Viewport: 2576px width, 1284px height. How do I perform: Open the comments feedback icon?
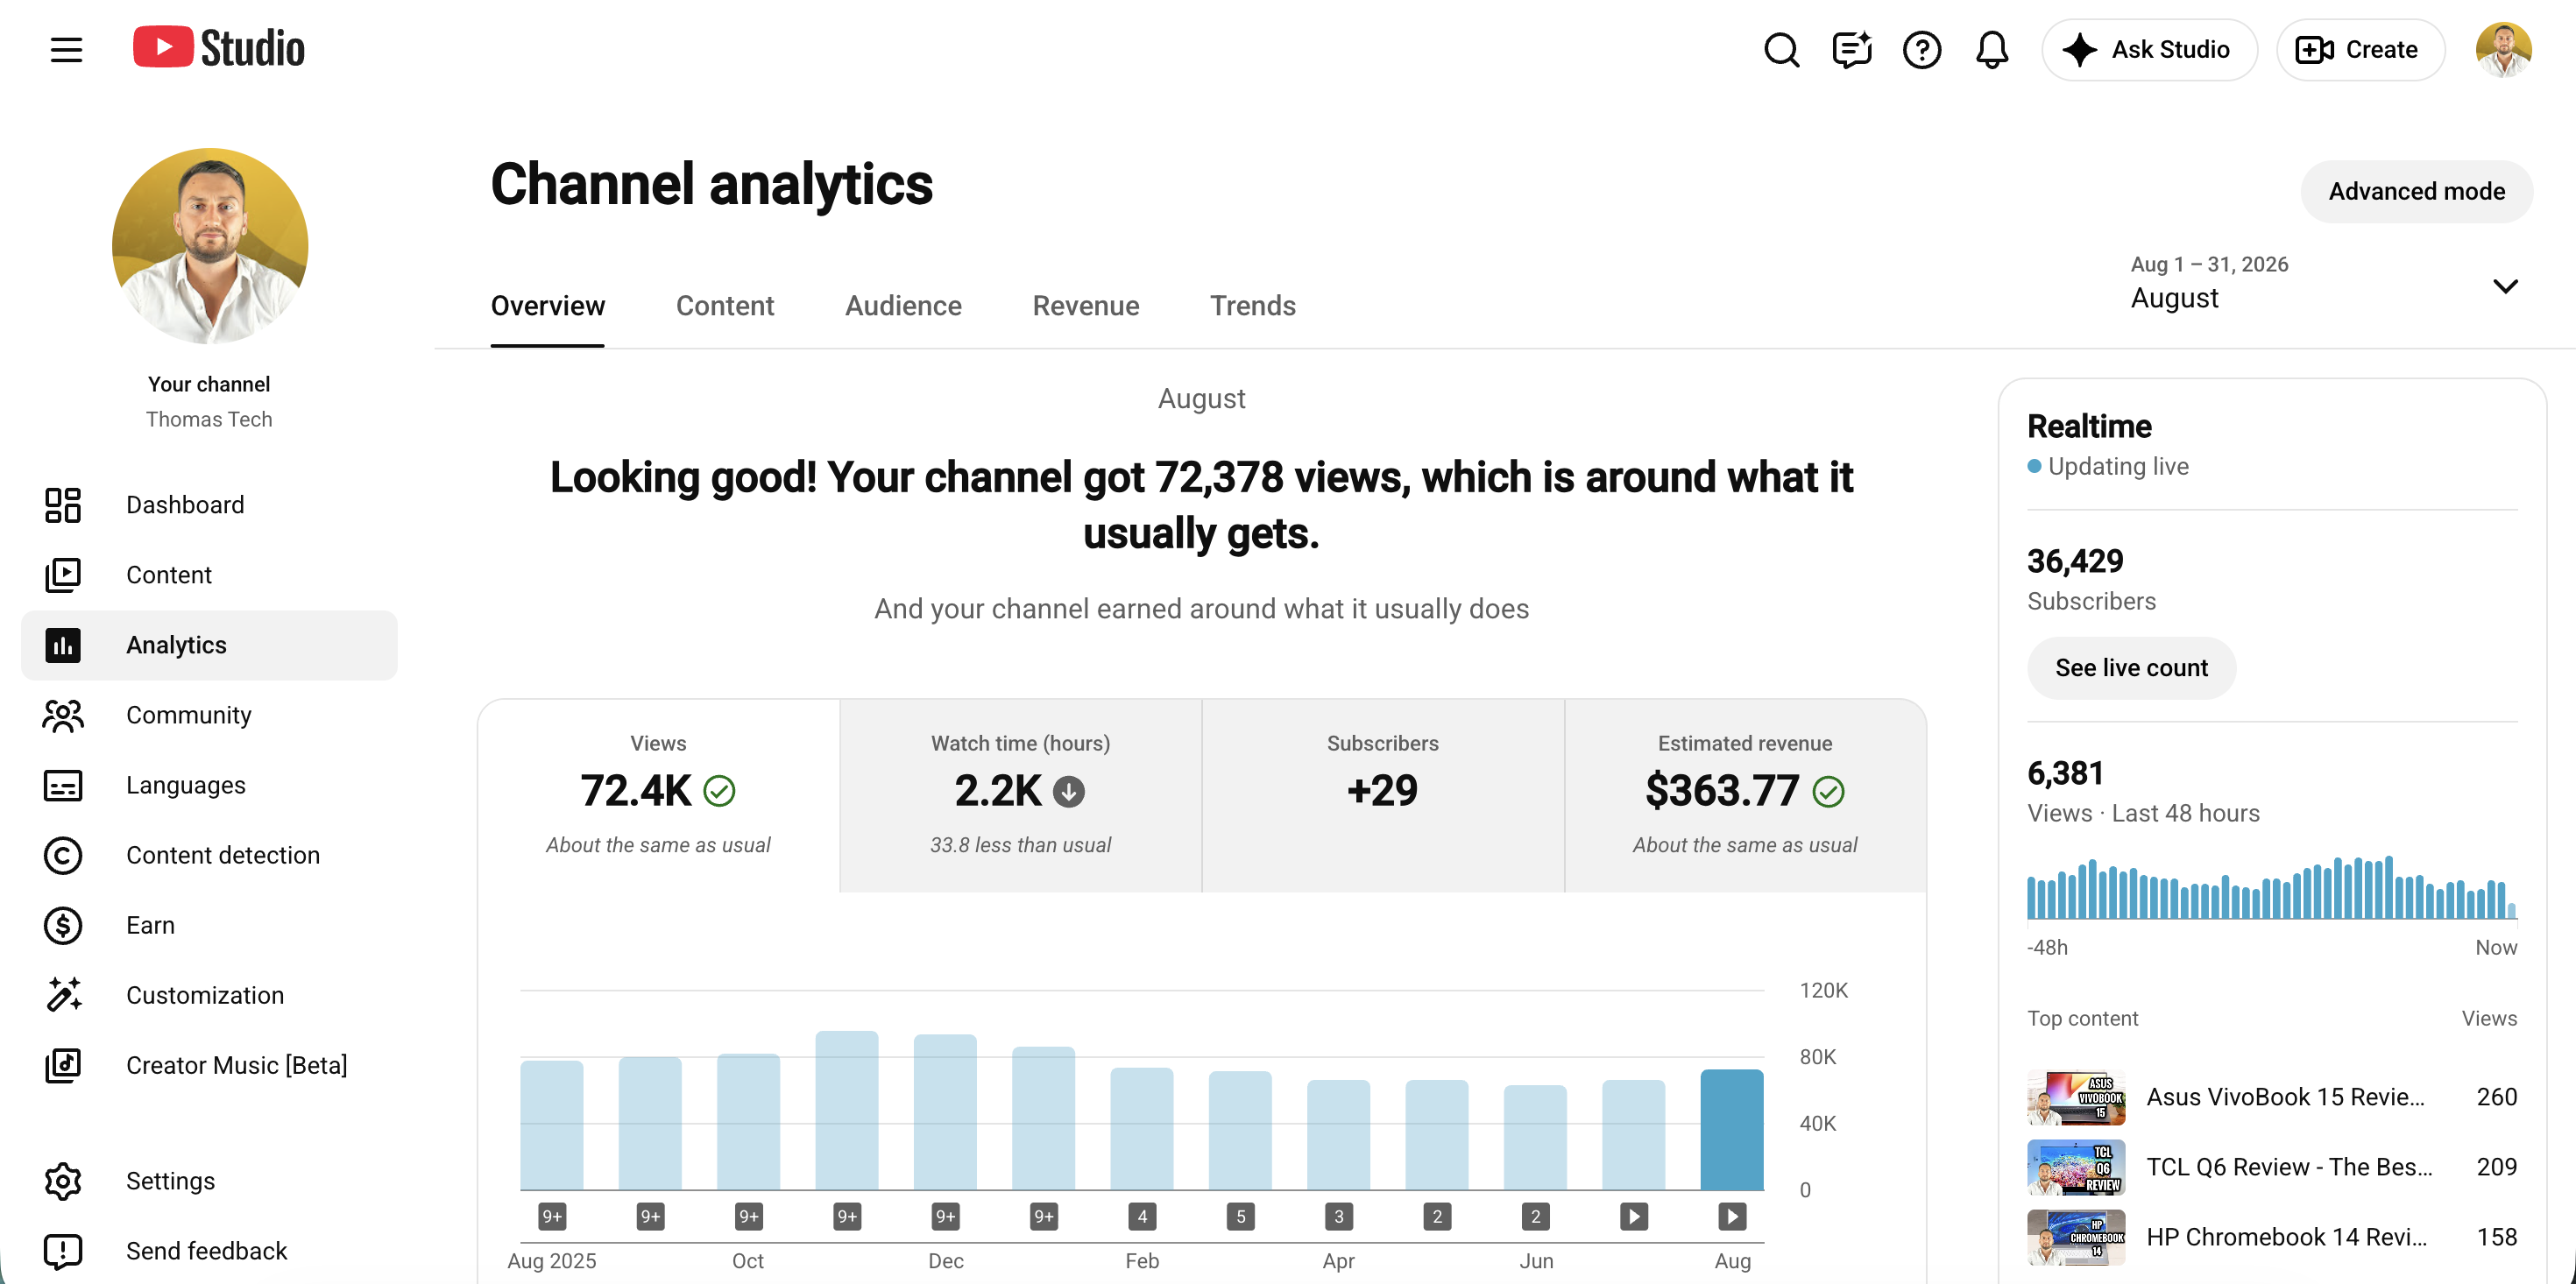tap(1851, 49)
